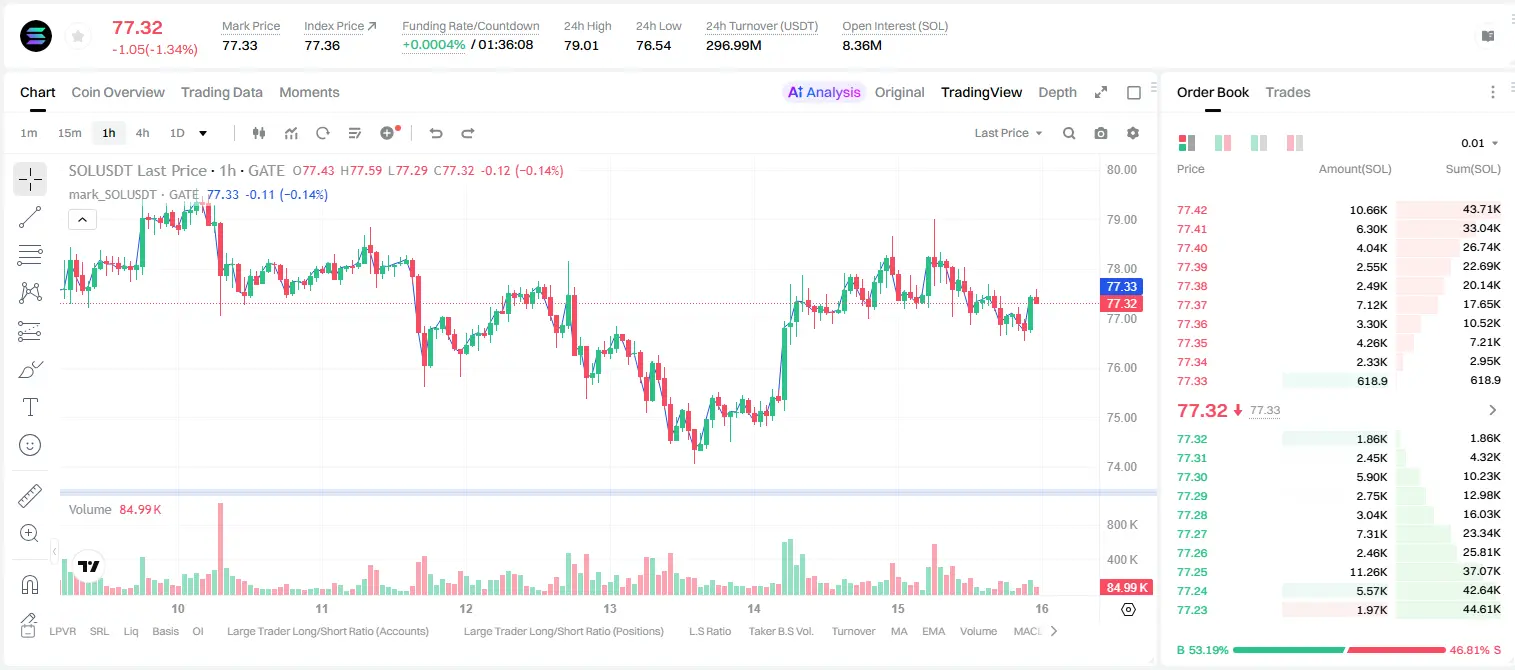Take a chart snapshot with camera icon
Viewport: 1515px width, 670px height.
[1101, 133]
